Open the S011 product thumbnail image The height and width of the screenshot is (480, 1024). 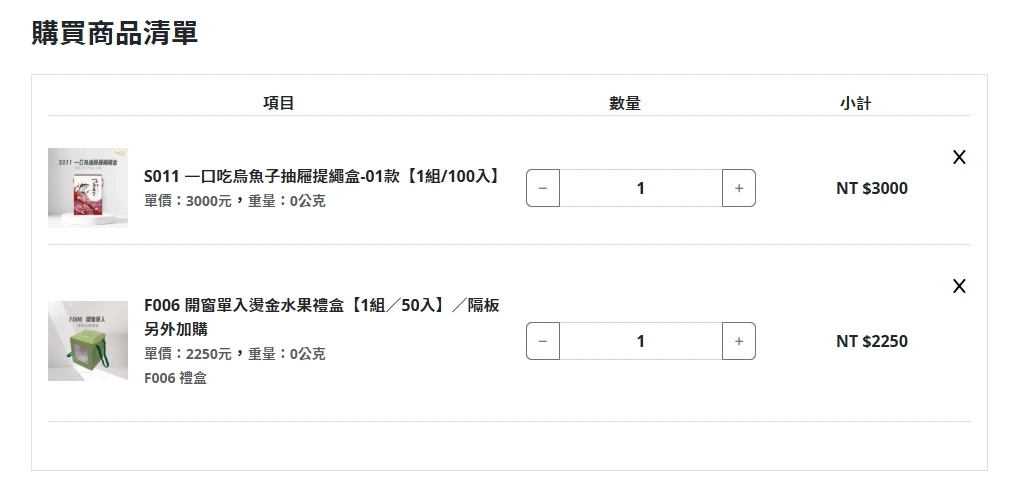pos(88,188)
